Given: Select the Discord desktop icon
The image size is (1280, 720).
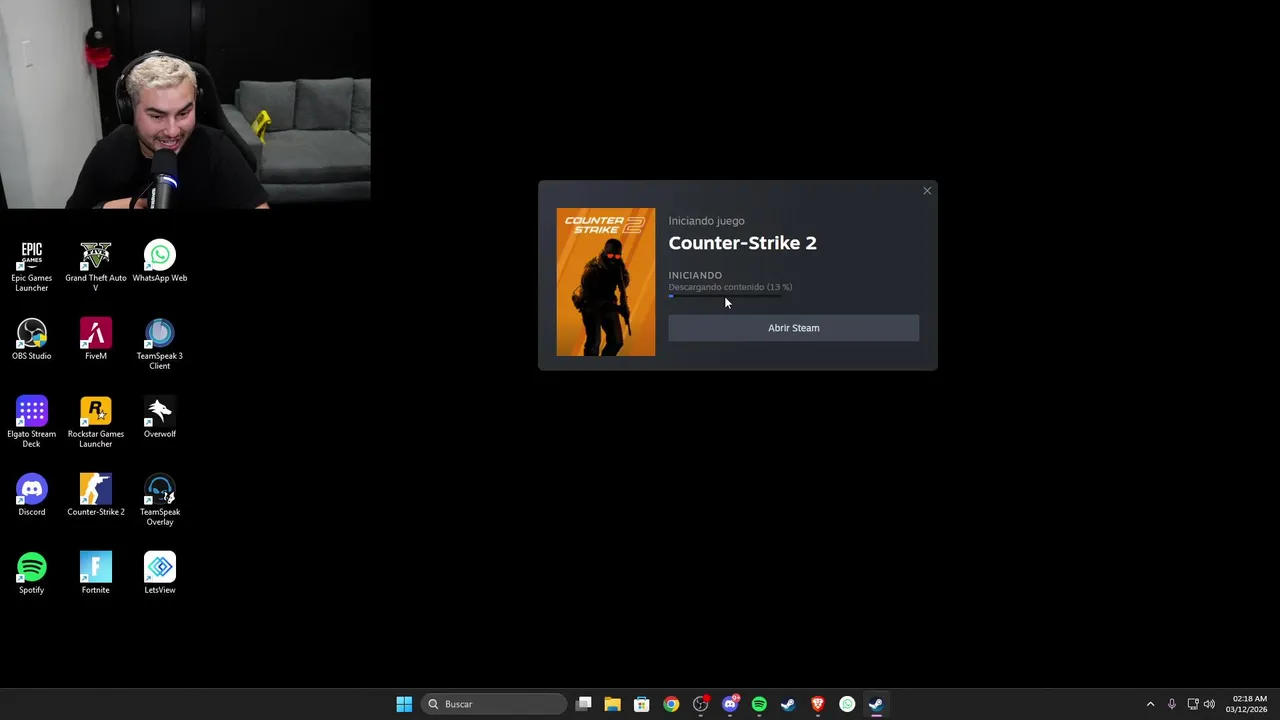Looking at the screenshot, I should [32, 496].
